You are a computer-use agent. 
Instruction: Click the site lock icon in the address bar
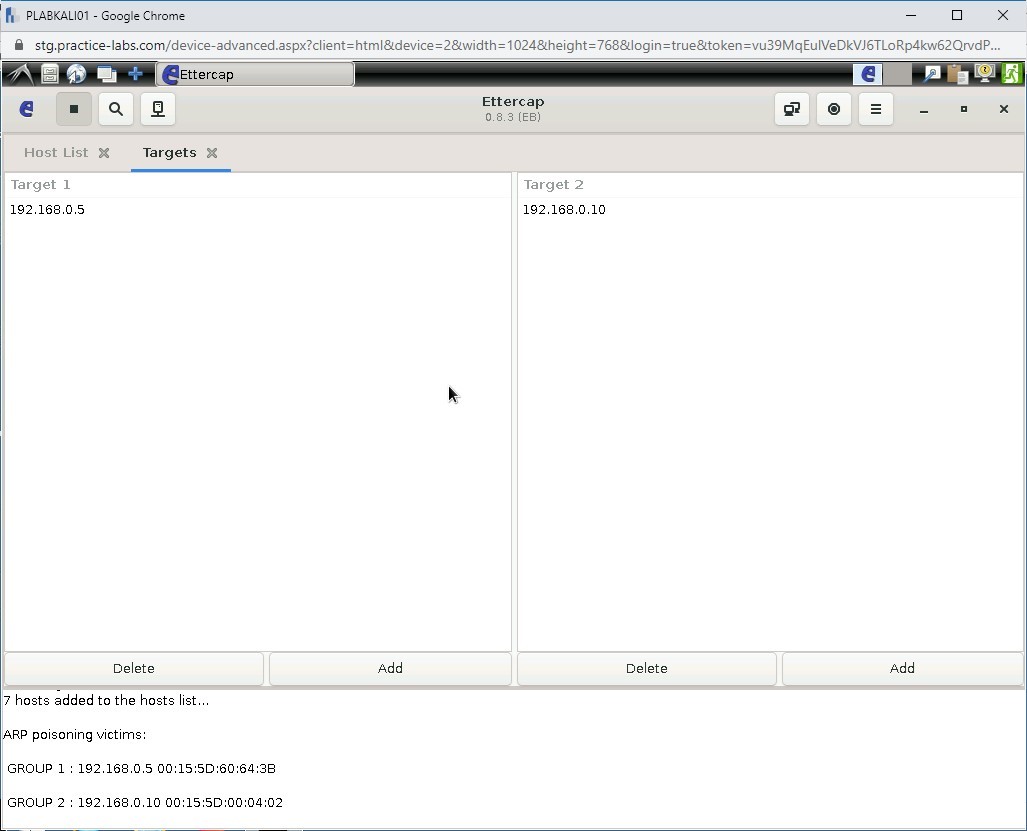pos(17,45)
